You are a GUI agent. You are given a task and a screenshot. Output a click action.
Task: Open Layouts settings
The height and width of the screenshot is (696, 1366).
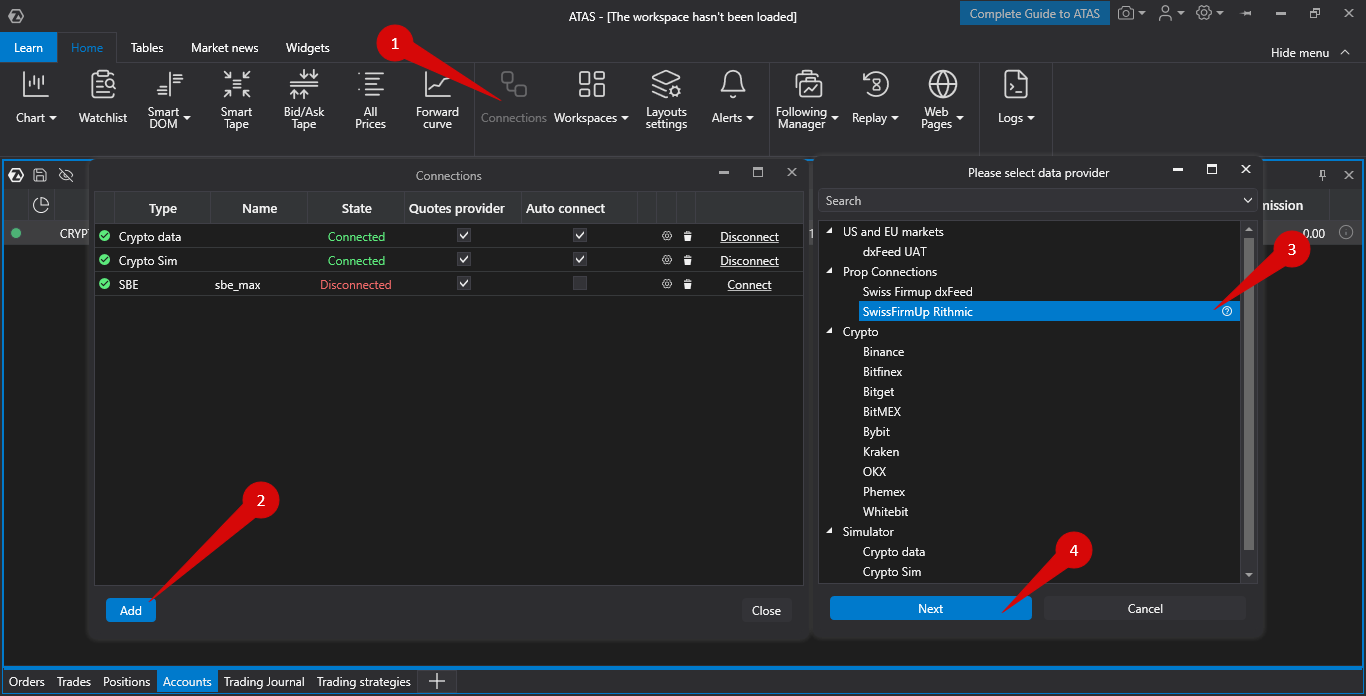(666, 100)
